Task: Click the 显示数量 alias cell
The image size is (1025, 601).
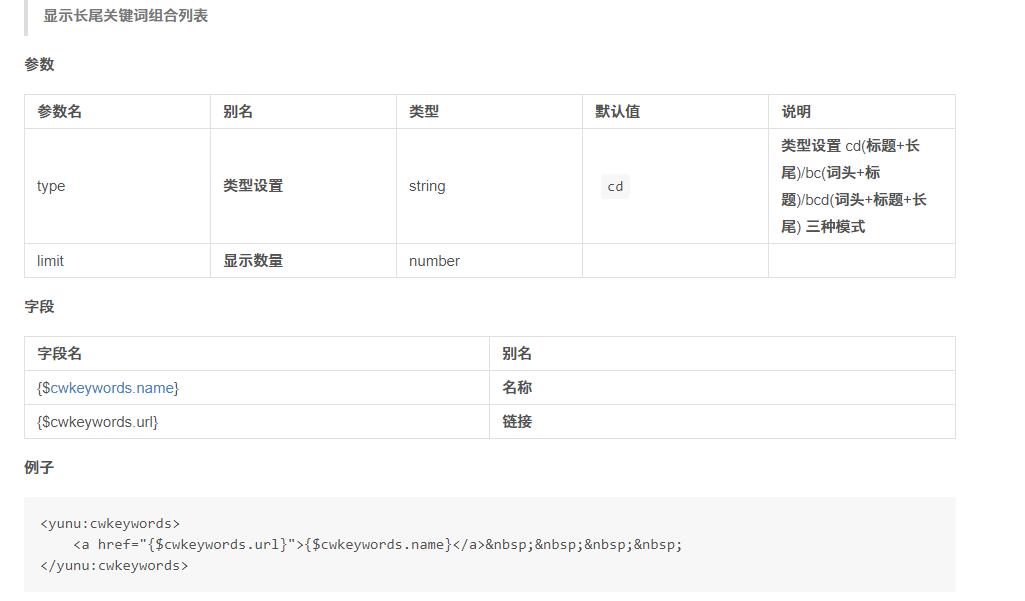Action: [x=250, y=261]
